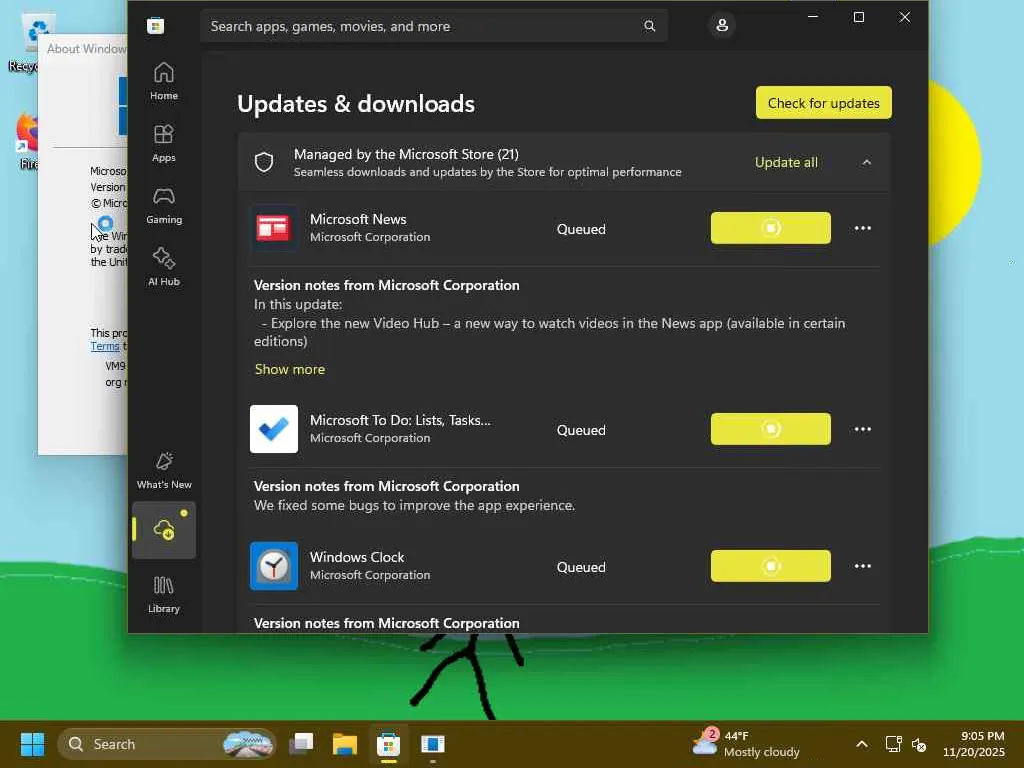Image resolution: width=1024 pixels, height=768 pixels.
Task: Expand News version notes with Show more
Action: [x=289, y=369]
